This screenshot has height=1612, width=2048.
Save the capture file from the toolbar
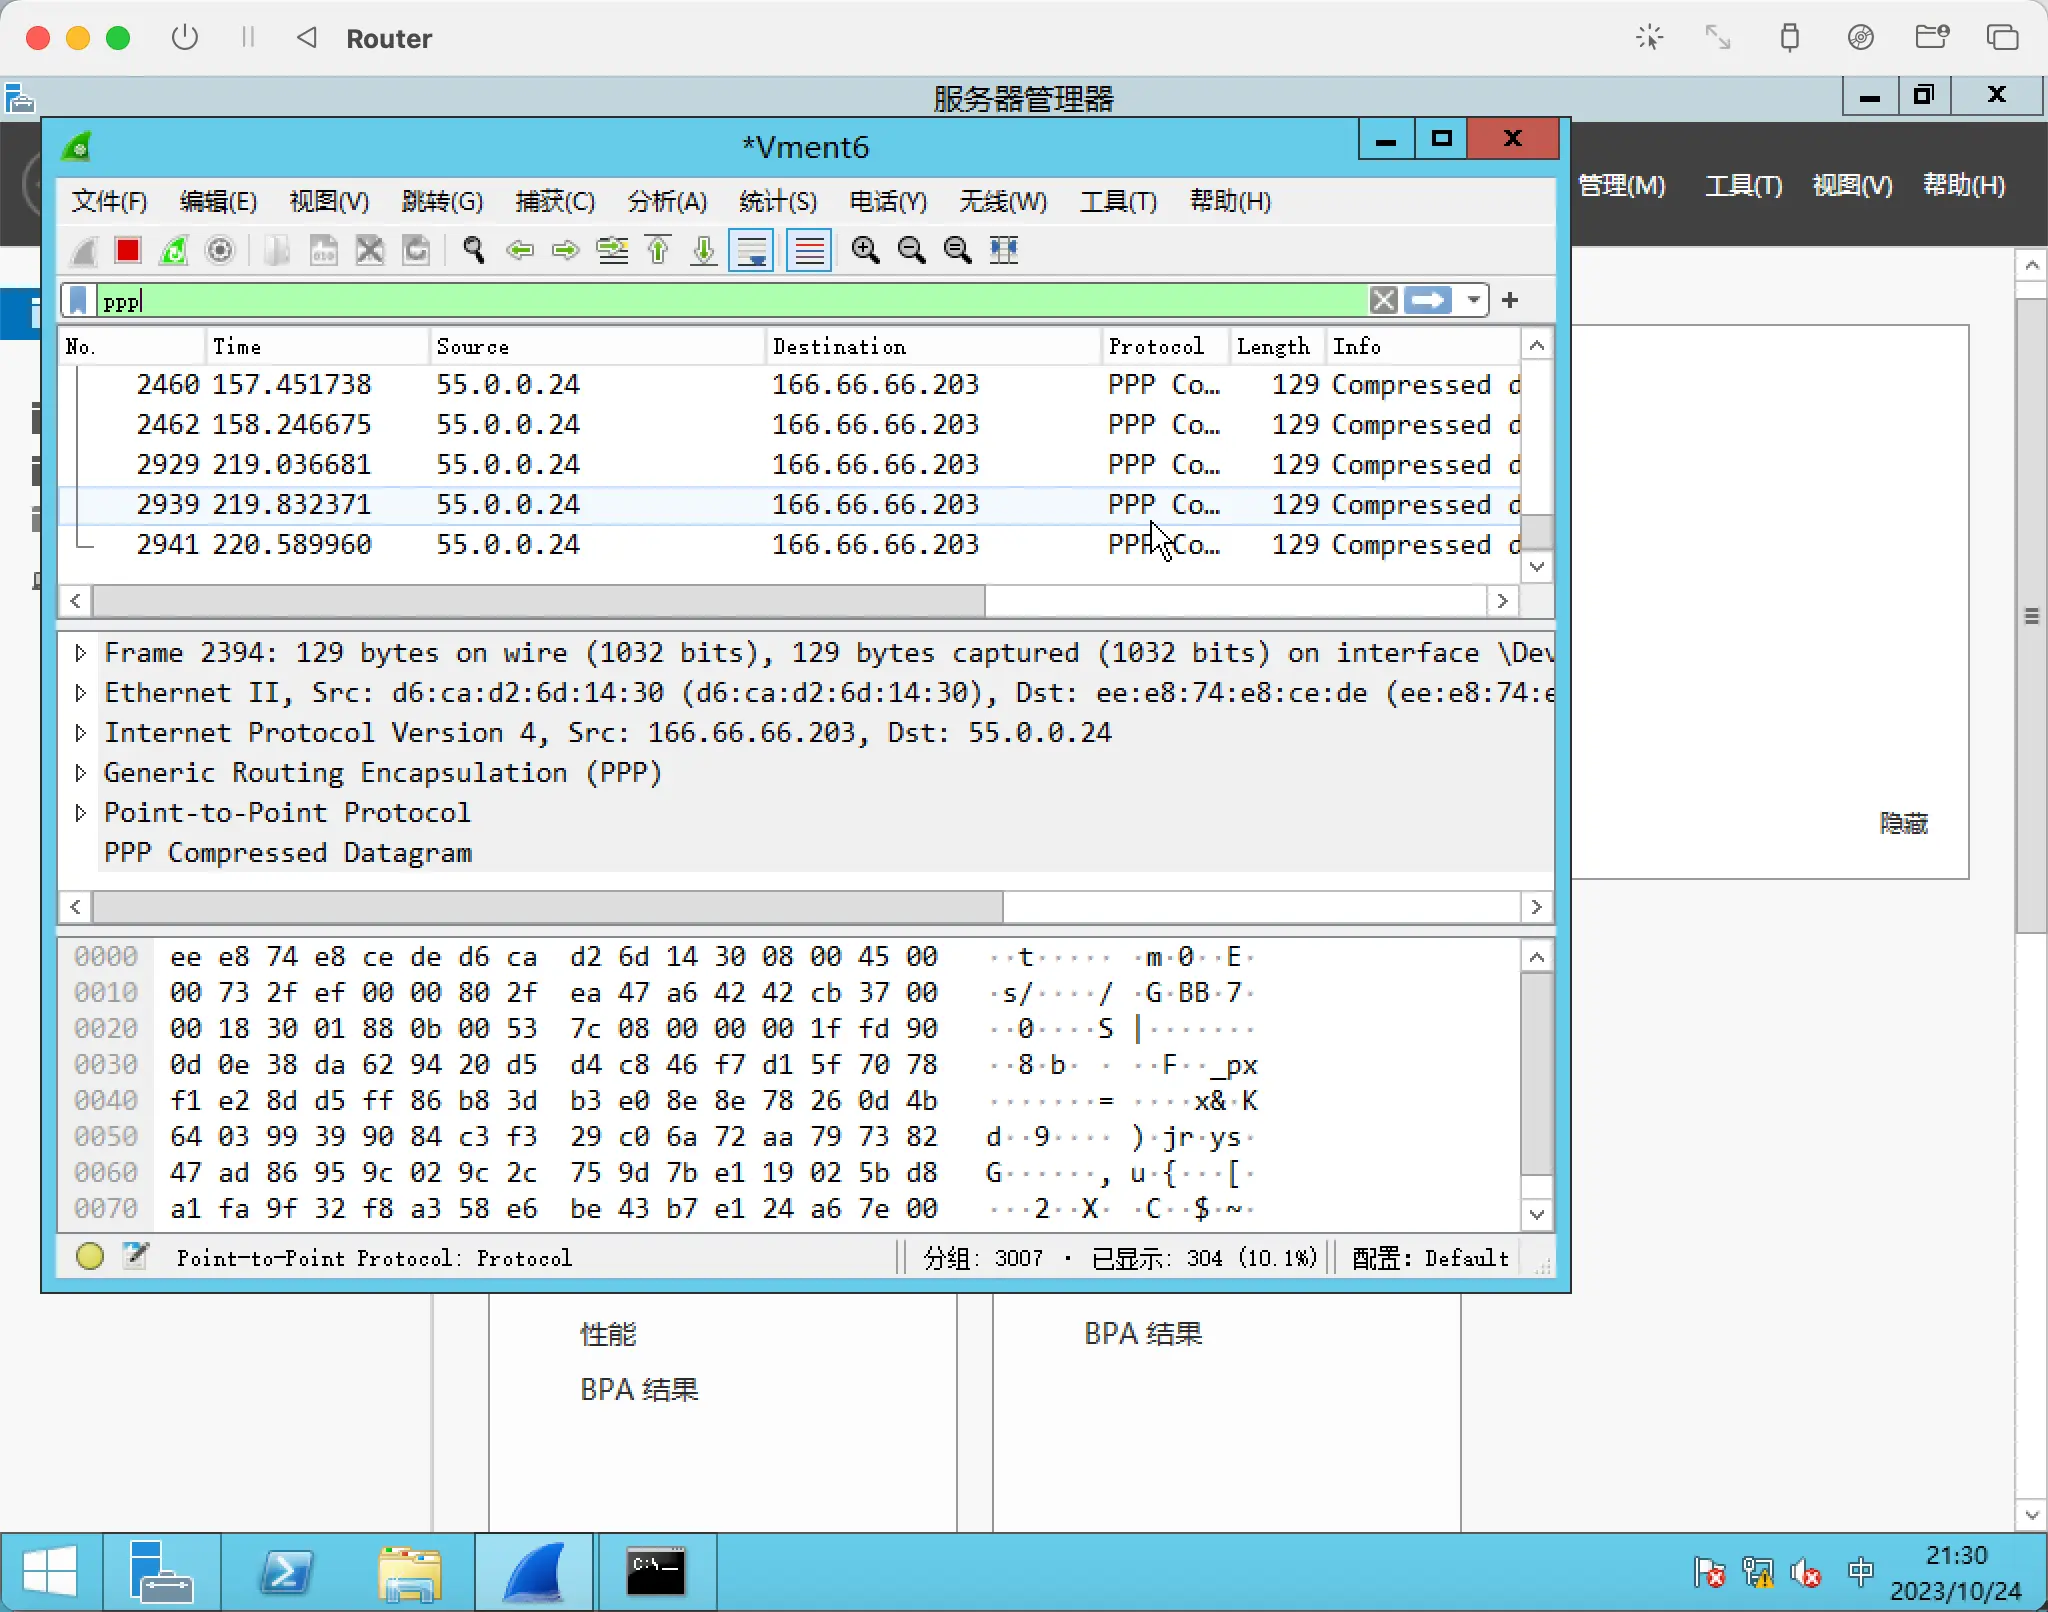coord(323,250)
